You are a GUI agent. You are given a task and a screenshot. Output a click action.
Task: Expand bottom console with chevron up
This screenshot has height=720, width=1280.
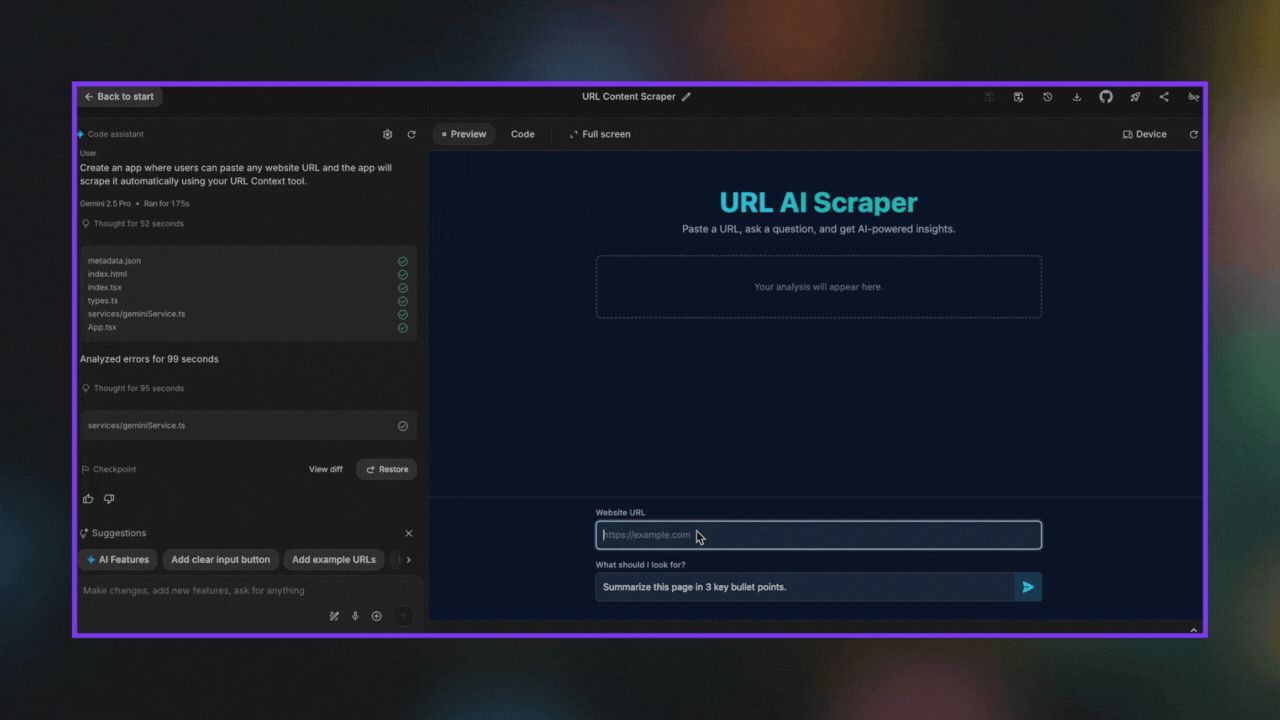[x=1193, y=630]
